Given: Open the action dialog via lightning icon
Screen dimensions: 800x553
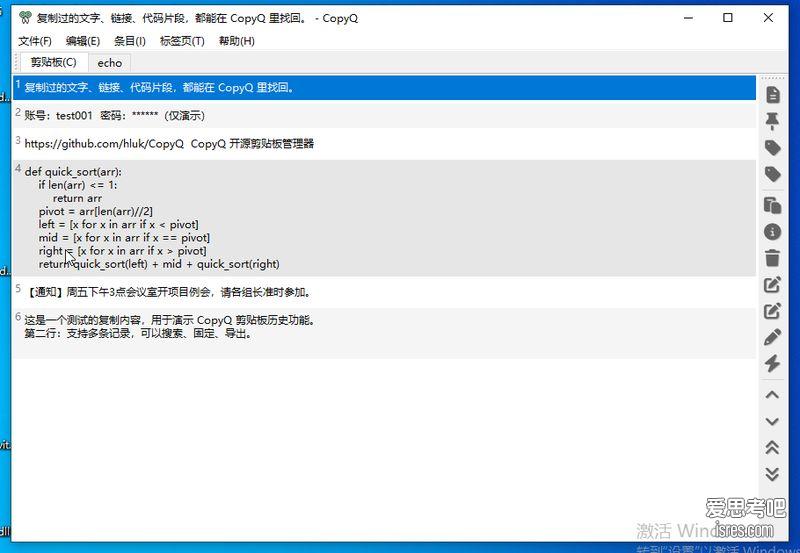Looking at the screenshot, I should pyautogui.click(x=772, y=363).
